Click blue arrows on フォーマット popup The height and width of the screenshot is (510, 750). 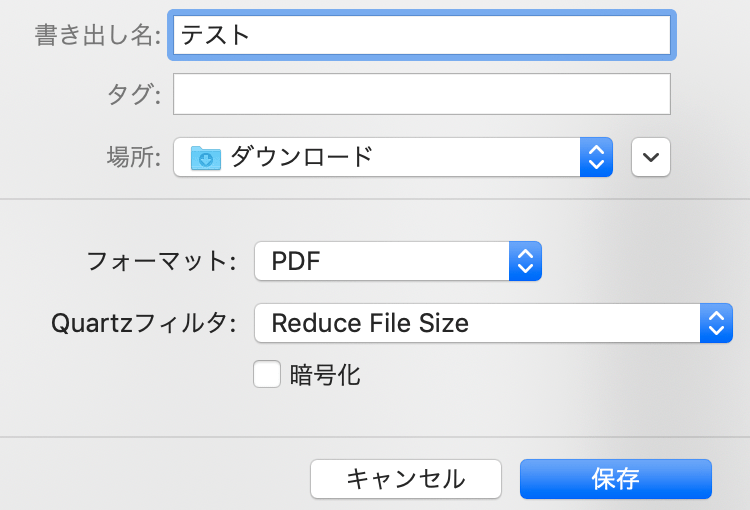(525, 263)
